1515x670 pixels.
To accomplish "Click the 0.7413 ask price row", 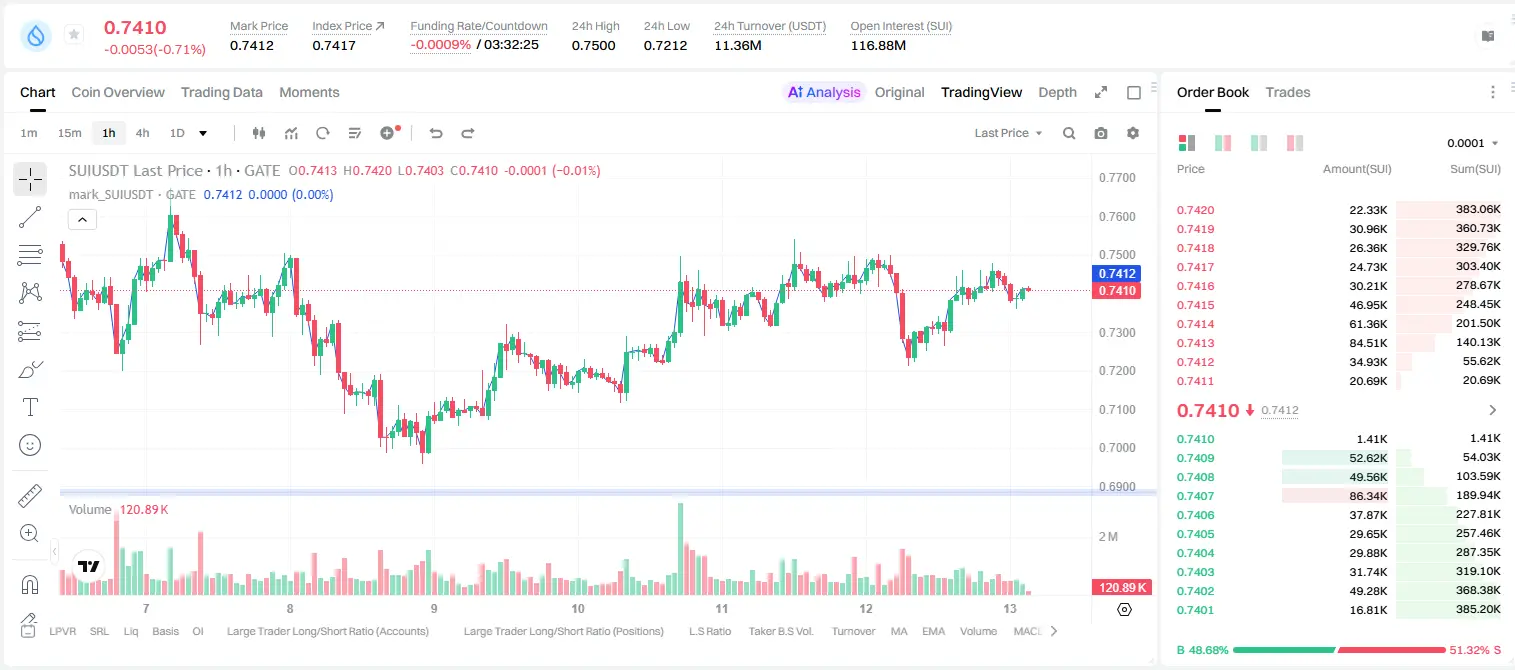I will click(x=1338, y=343).
